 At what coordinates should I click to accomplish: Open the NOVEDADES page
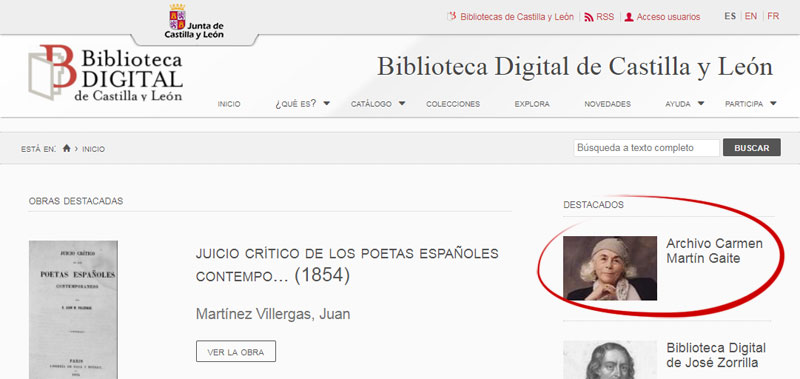tap(608, 104)
